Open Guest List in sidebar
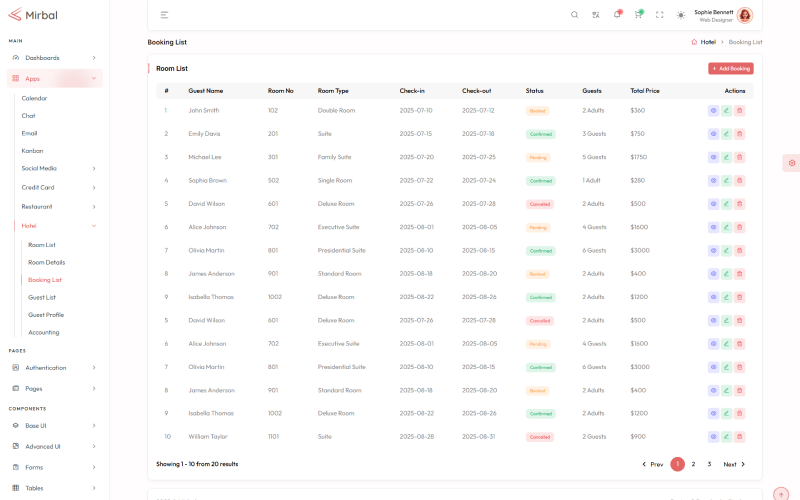This screenshot has height=500, width=800. coord(42,297)
